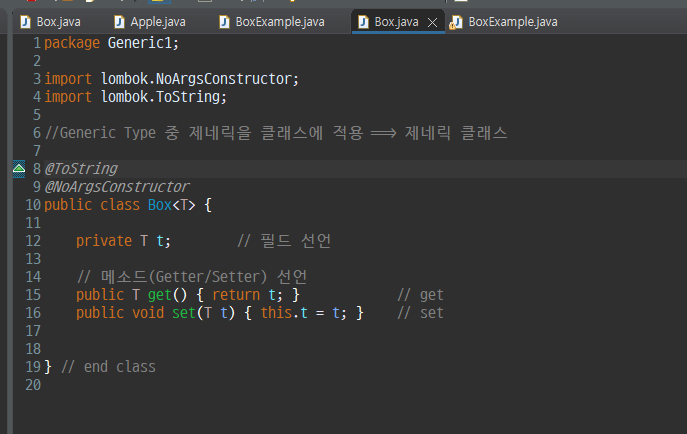The height and width of the screenshot is (434, 687).
Task: Click the 'package' keyword on line 1
Action: pos(72,43)
